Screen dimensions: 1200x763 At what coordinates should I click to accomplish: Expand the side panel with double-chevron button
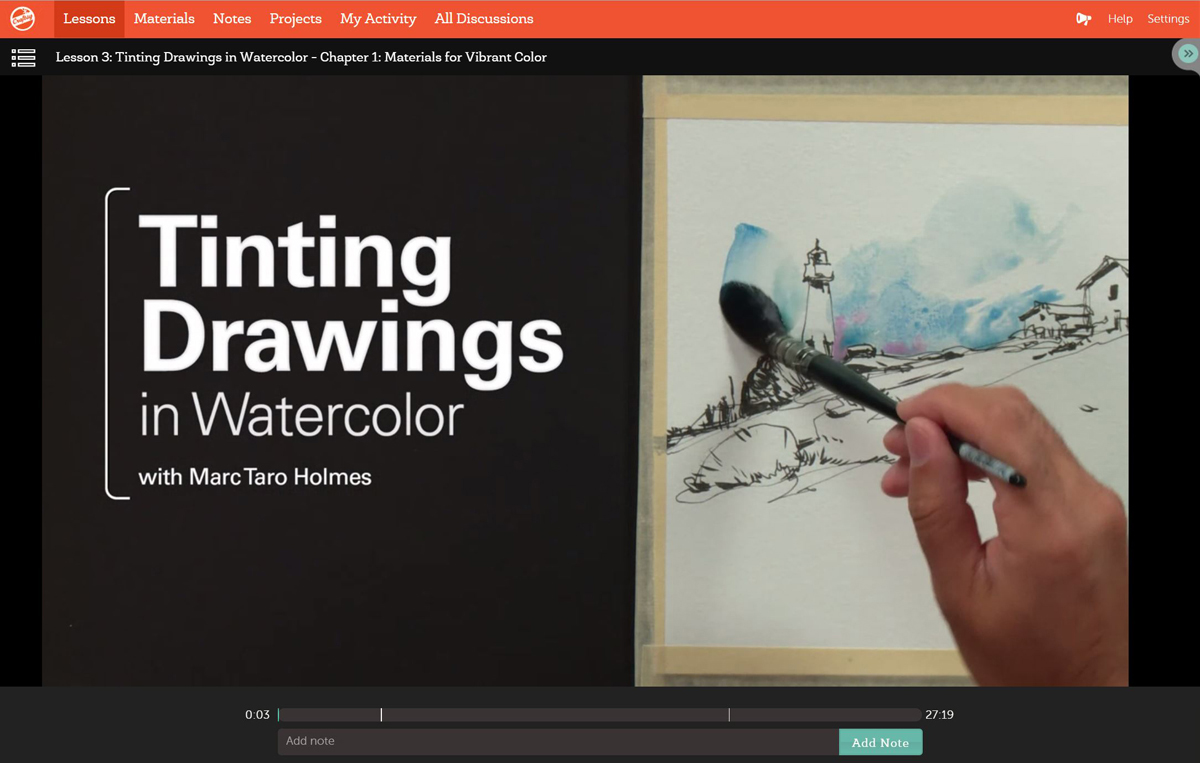pos(1187,54)
